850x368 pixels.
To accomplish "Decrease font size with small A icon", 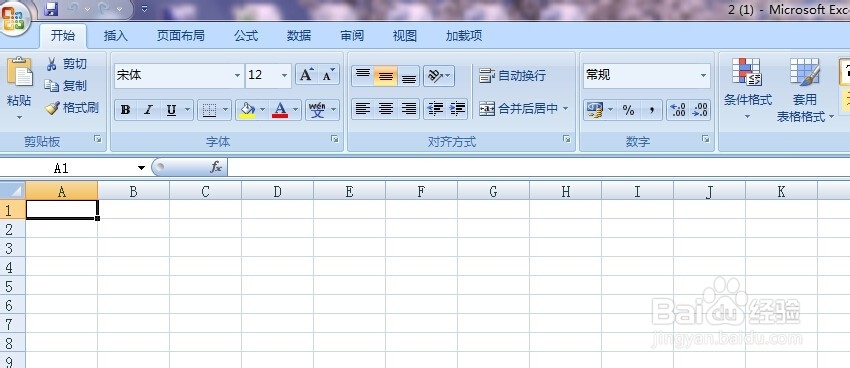I will pyautogui.click(x=328, y=75).
